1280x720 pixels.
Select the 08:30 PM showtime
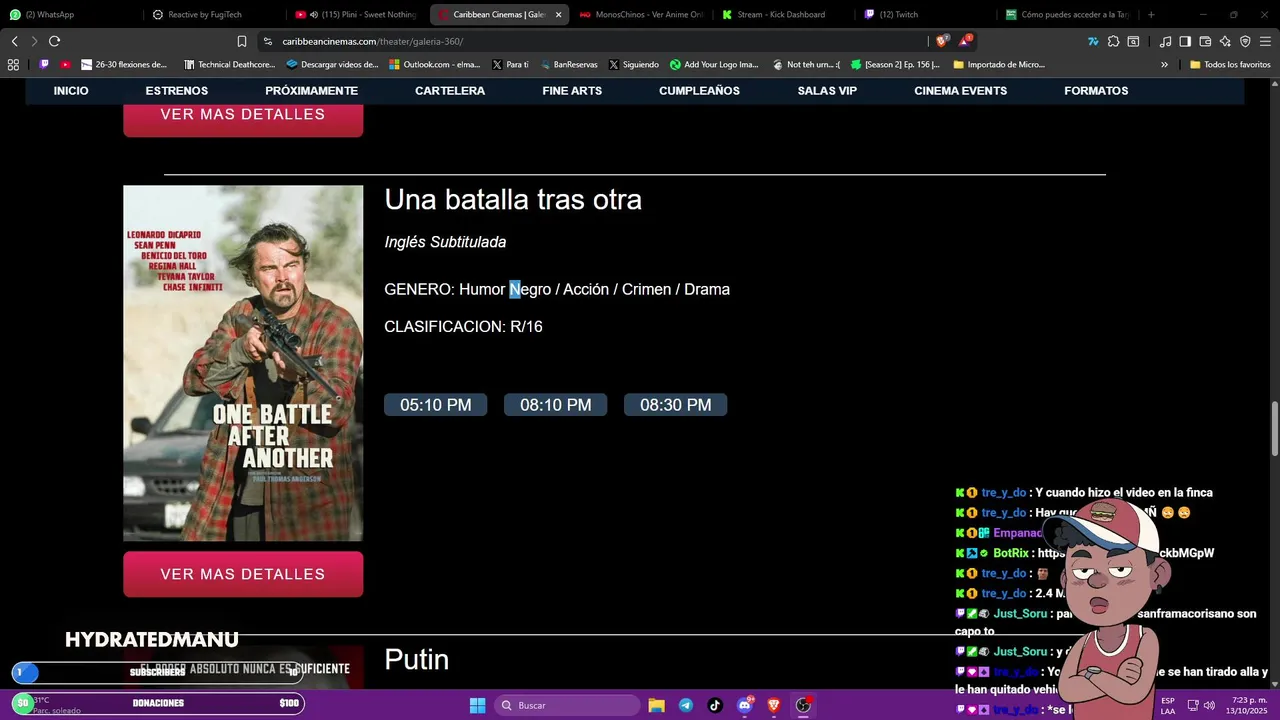[675, 405]
